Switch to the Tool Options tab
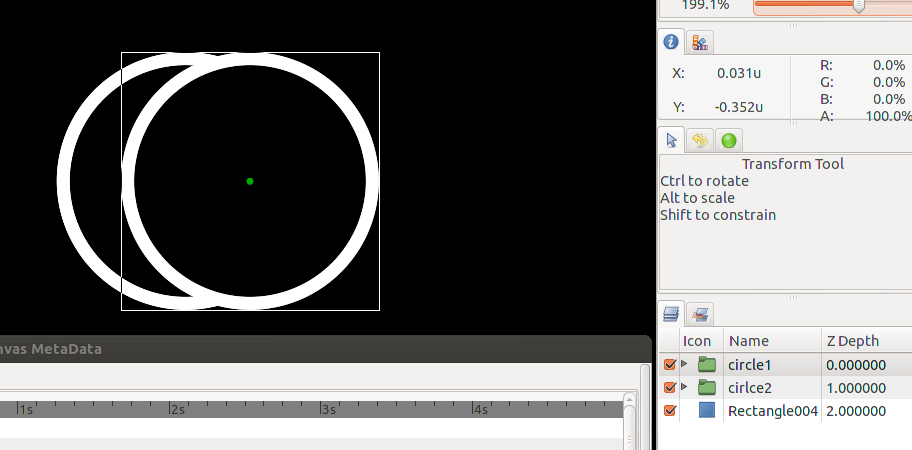Screen dimensions: 912x450 tap(671, 140)
